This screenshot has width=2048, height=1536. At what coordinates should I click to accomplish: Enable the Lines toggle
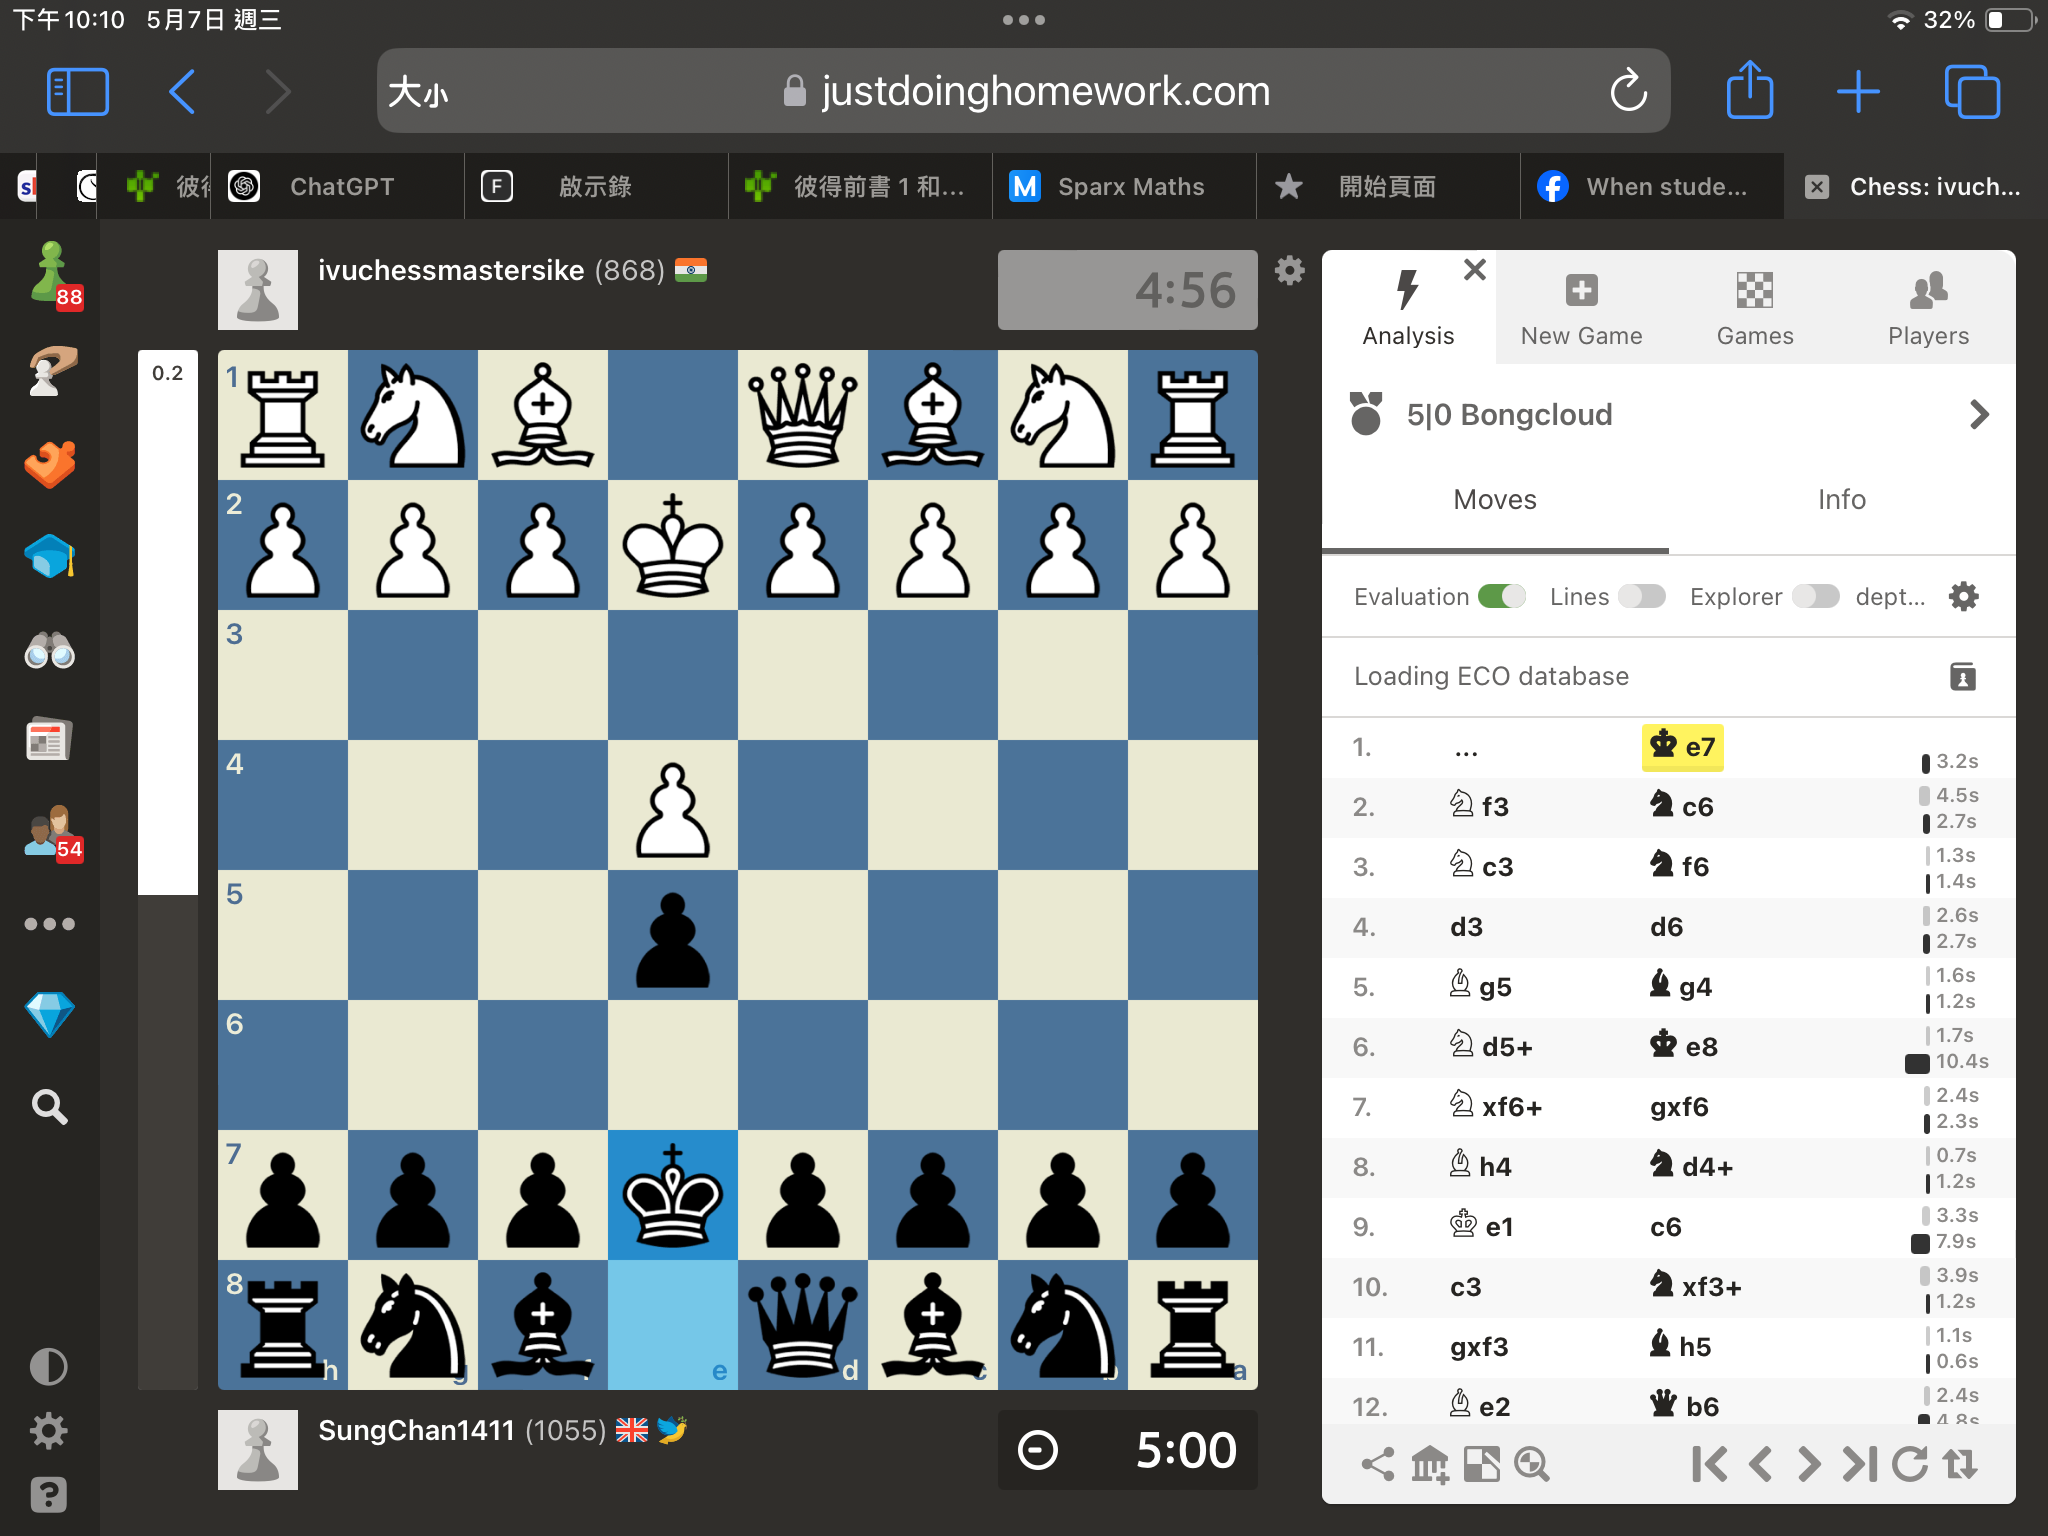coord(1641,596)
